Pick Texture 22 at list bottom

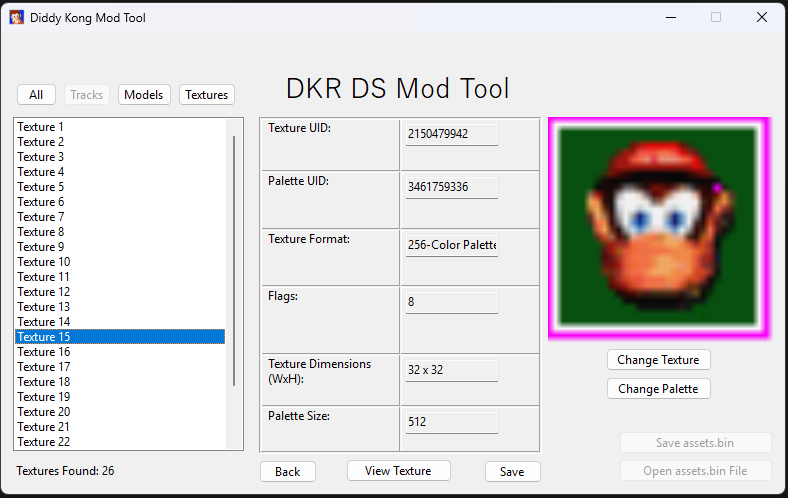pos(44,442)
